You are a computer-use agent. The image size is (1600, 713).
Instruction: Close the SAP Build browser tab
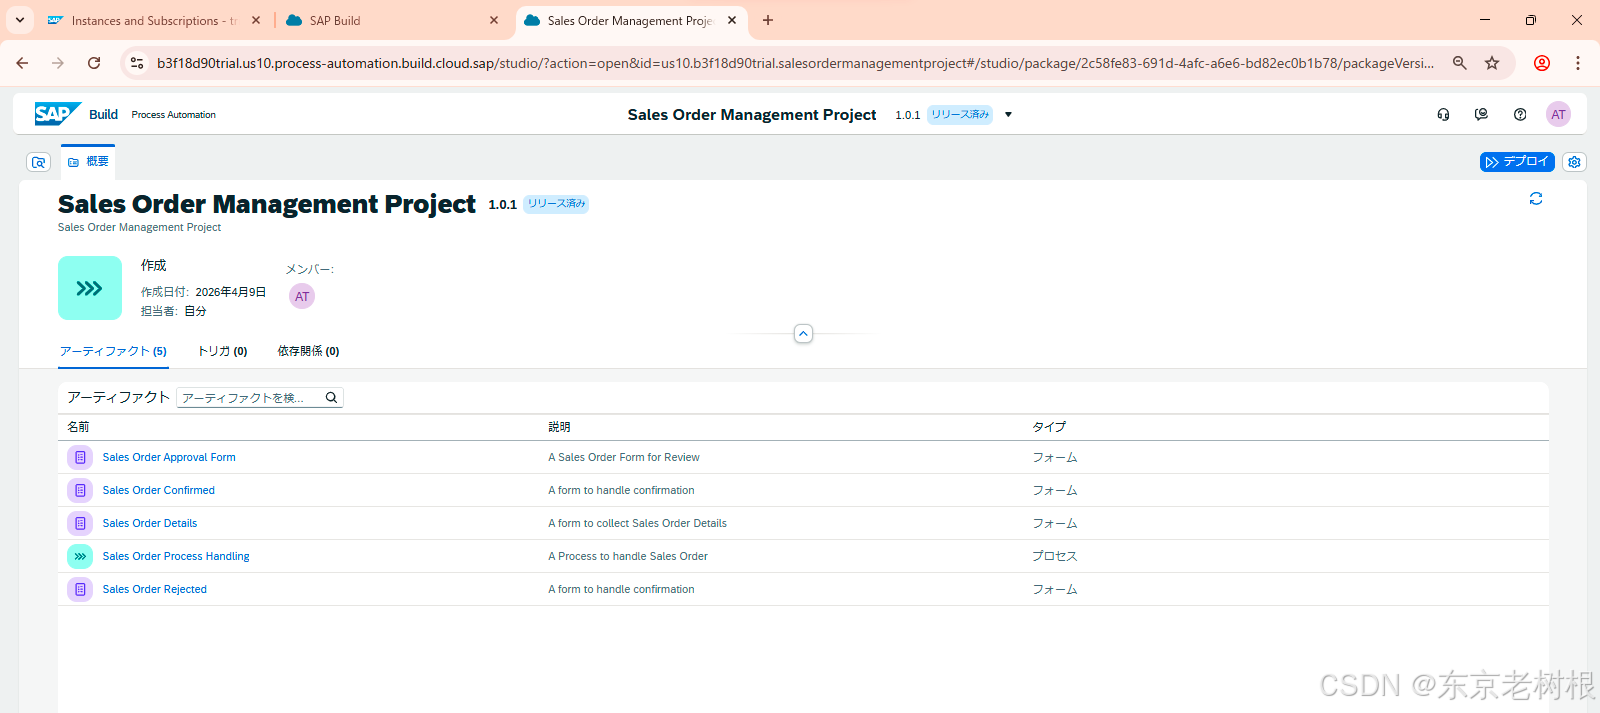pyautogui.click(x=494, y=20)
